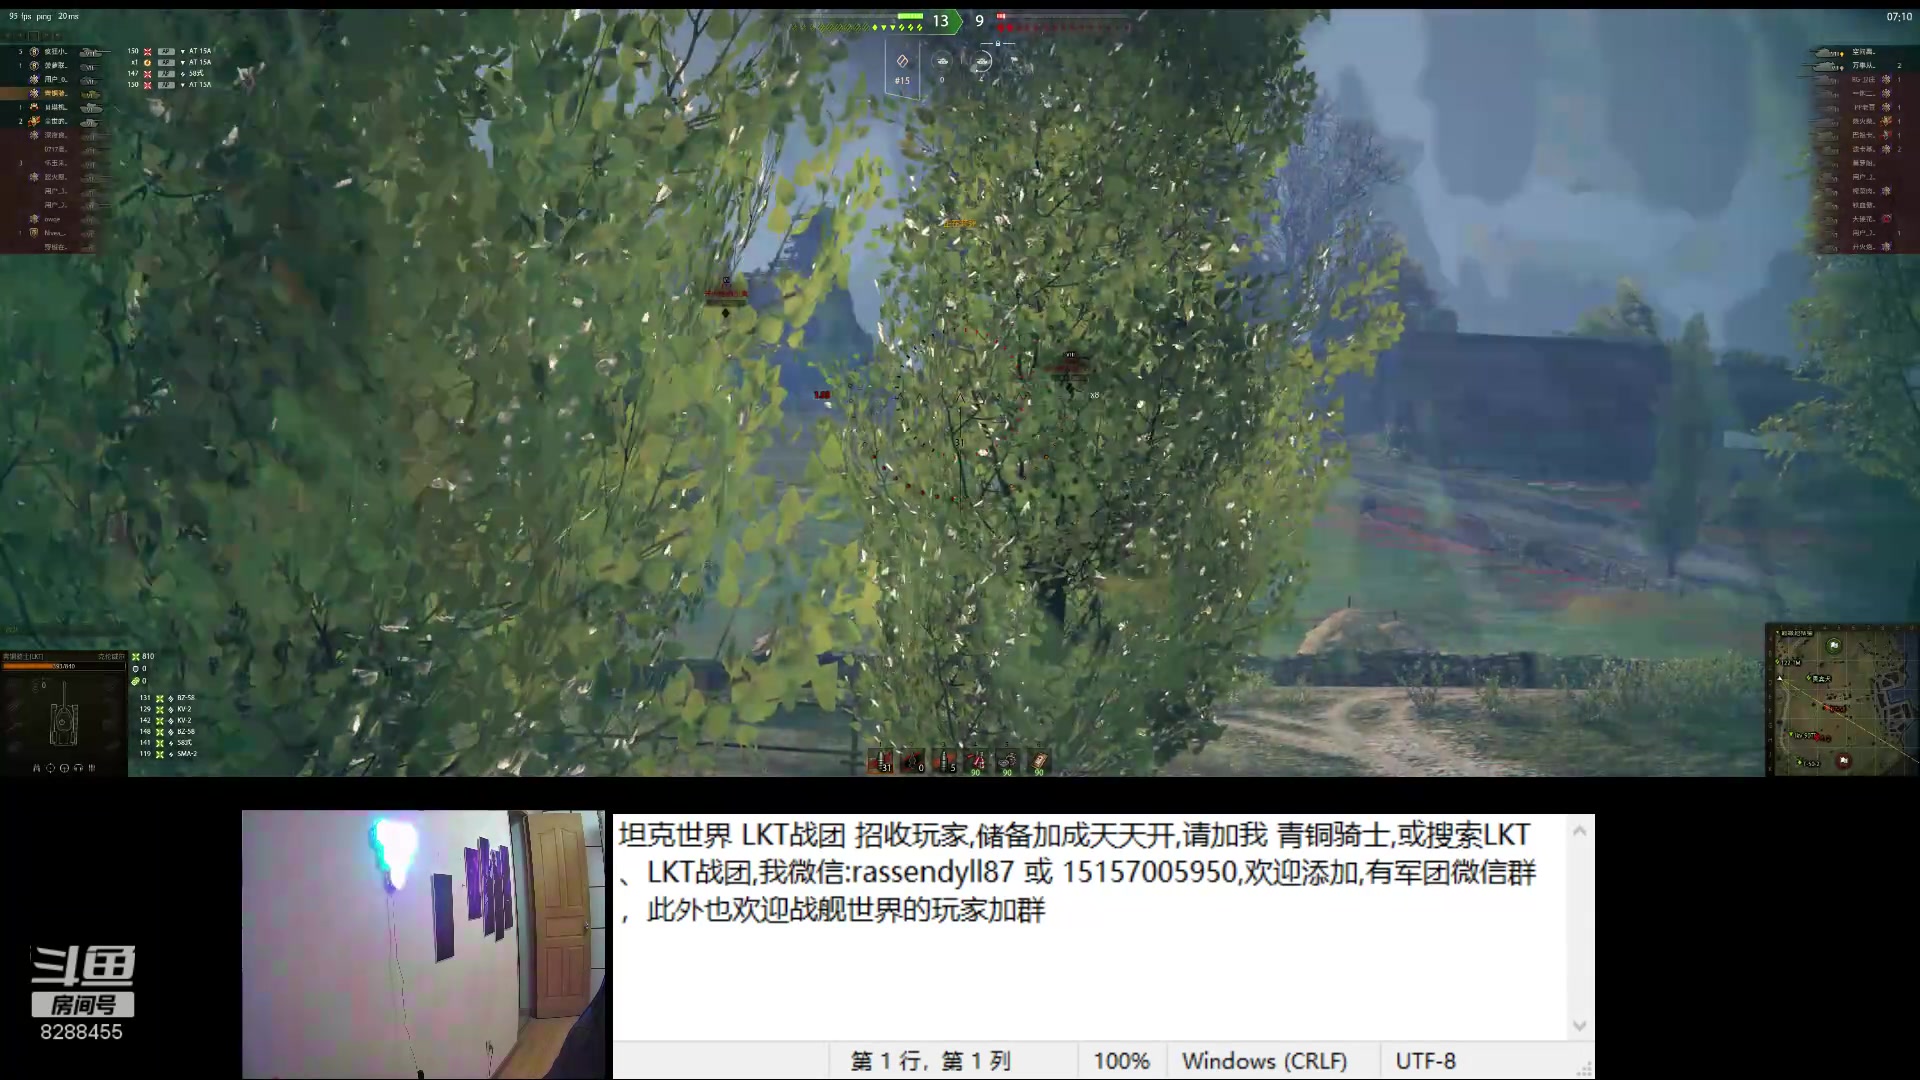Image resolution: width=1920 pixels, height=1080 pixels.
Task: Click the 07:10 battle timer
Action: click(1899, 16)
